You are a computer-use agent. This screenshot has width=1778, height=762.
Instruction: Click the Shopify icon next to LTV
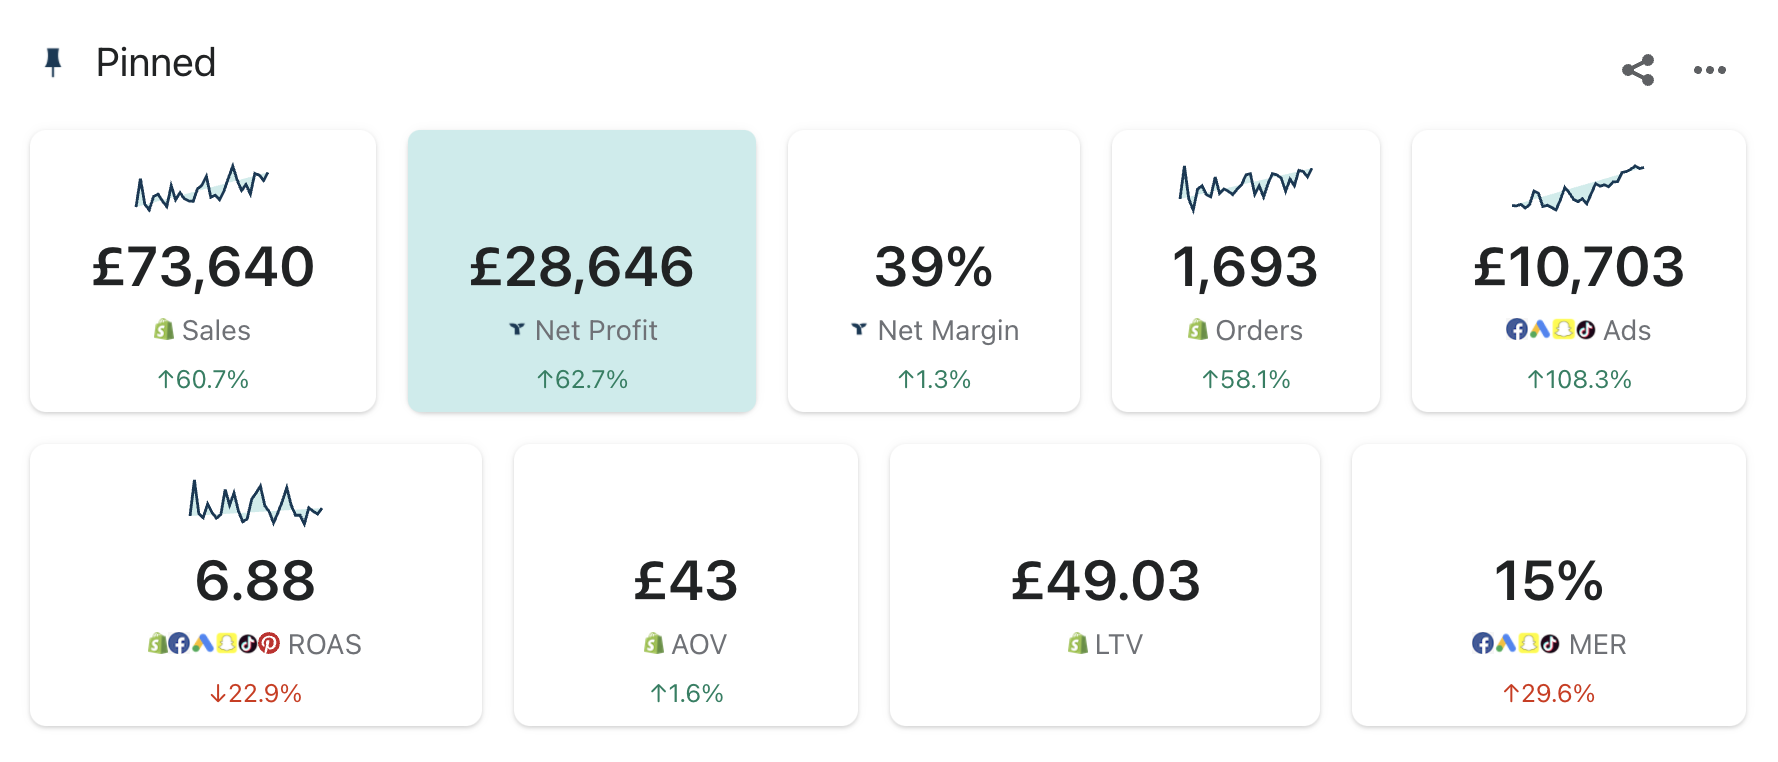1077,643
